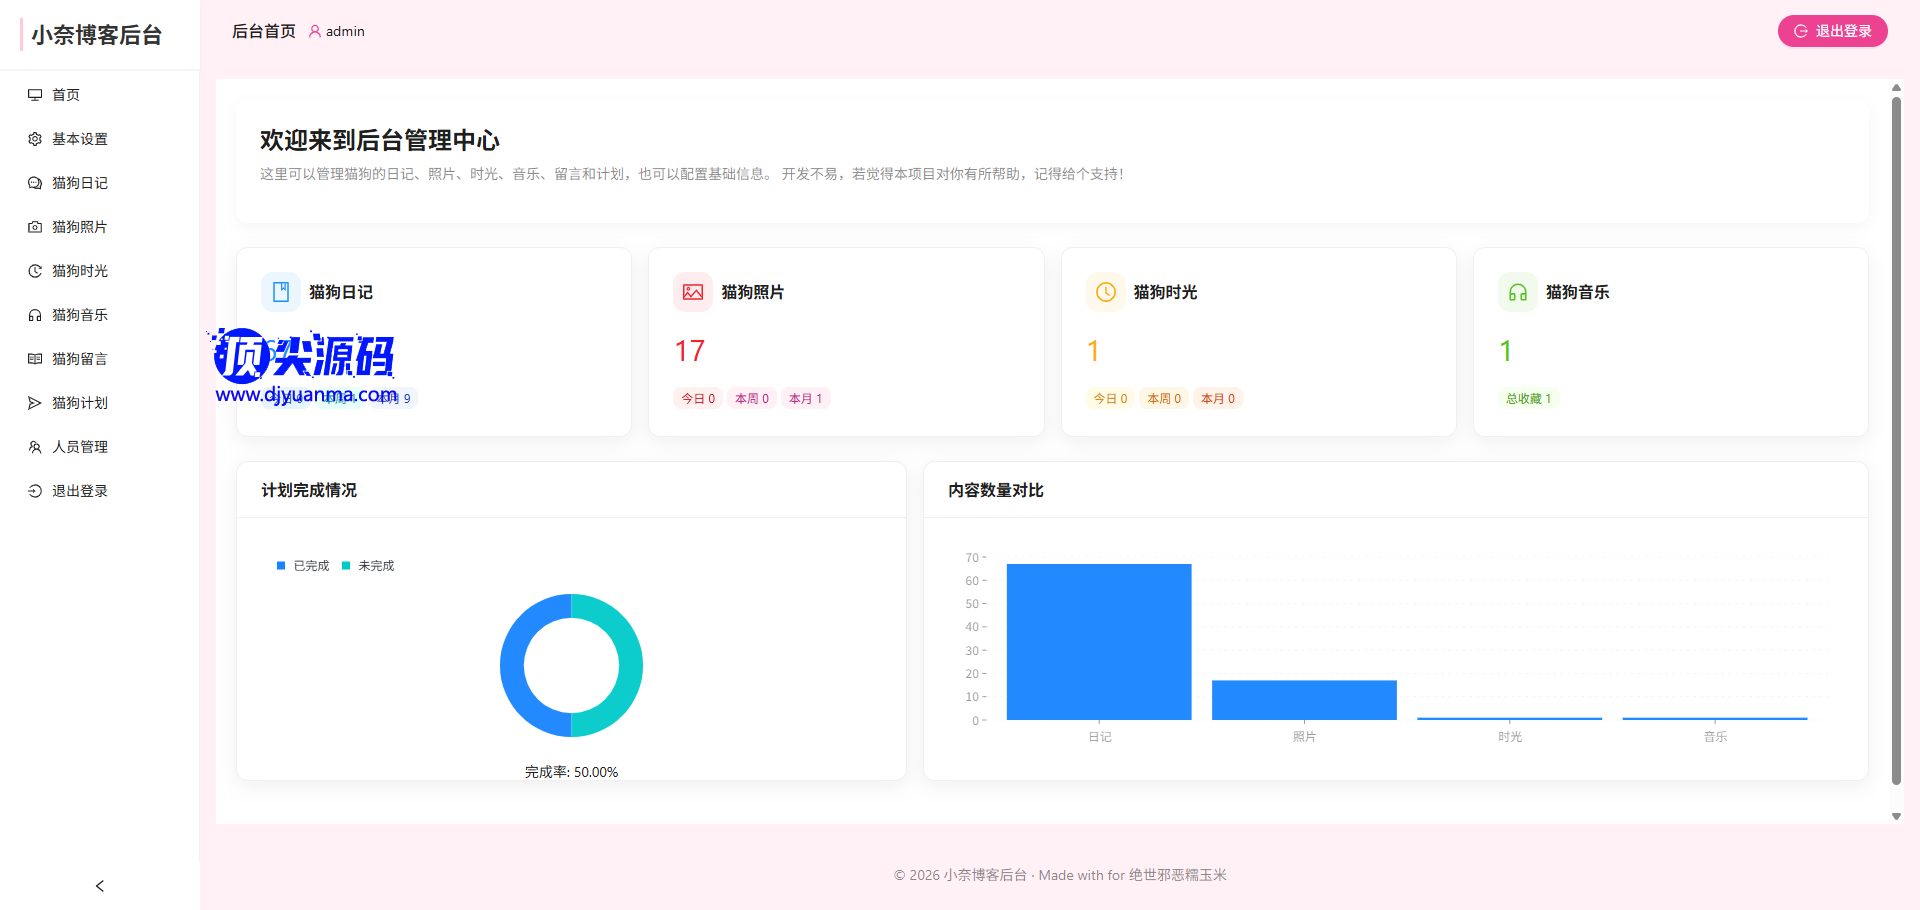
Task: Click the 日记 bar in the chart
Action: [1098, 642]
